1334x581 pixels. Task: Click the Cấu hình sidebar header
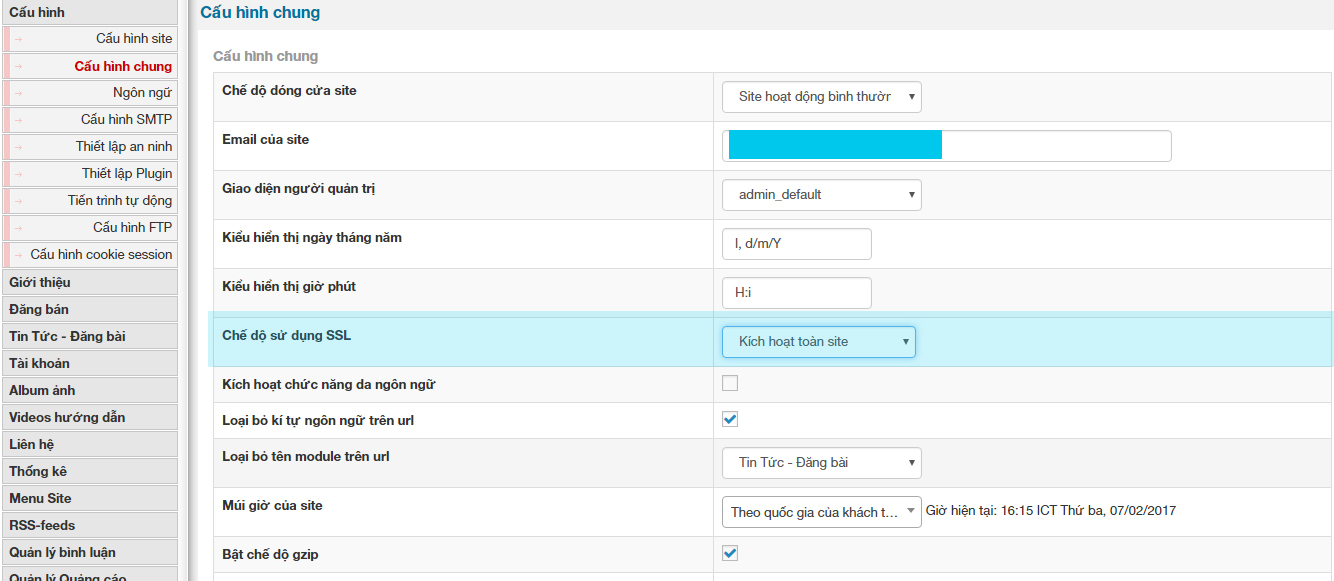click(x=89, y=12)
